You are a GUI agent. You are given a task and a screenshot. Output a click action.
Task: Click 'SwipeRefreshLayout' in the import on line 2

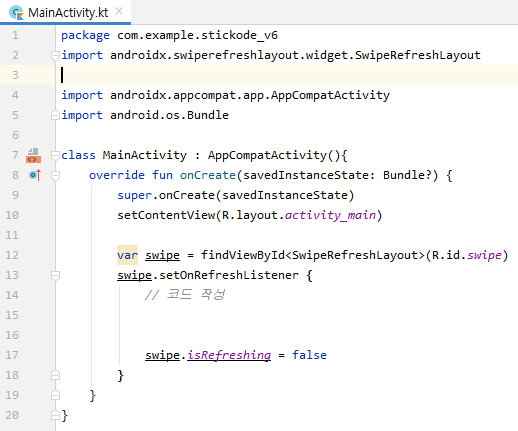pyautogui.click(x=418, y=55)
